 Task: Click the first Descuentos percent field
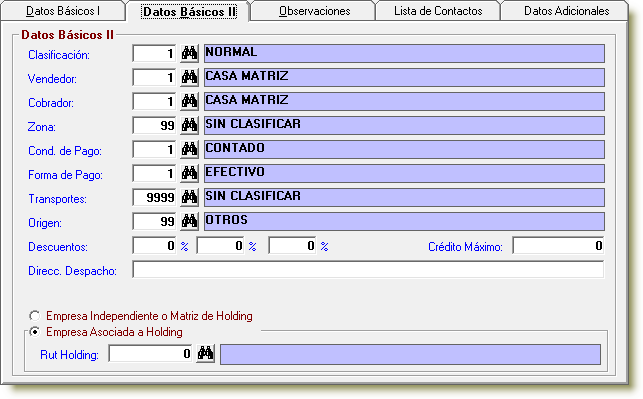coord(154,246)
